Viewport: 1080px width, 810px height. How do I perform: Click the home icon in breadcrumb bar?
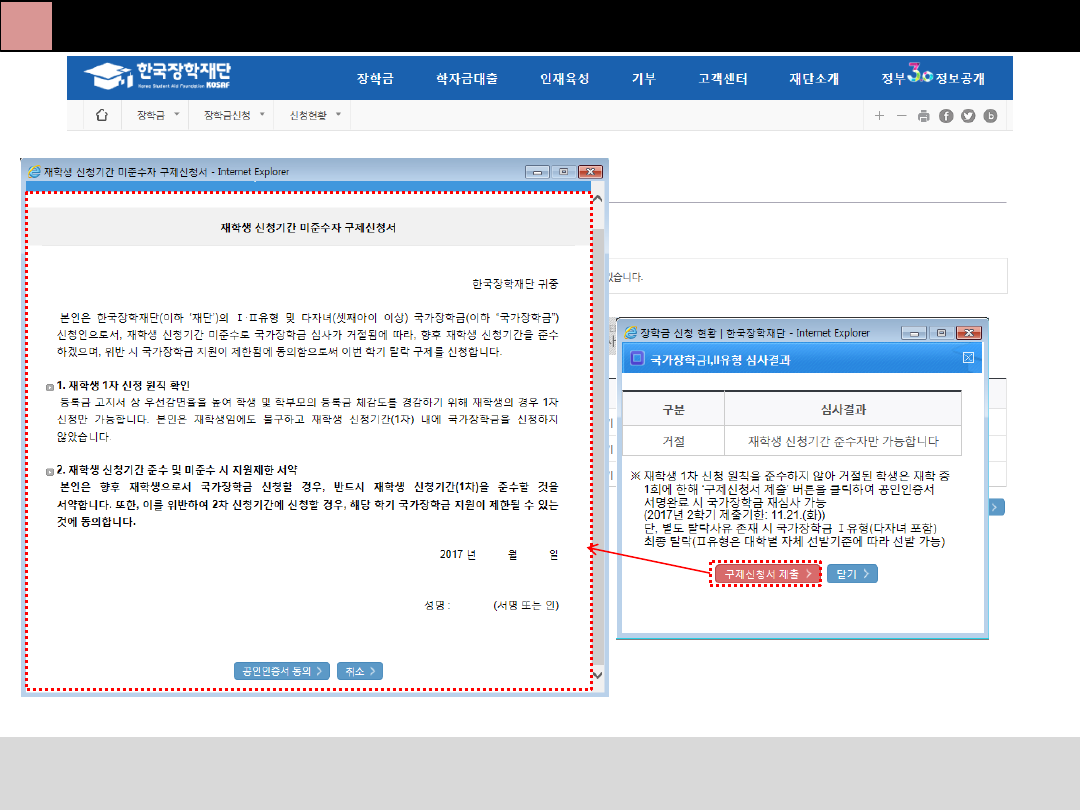(101, 116)
